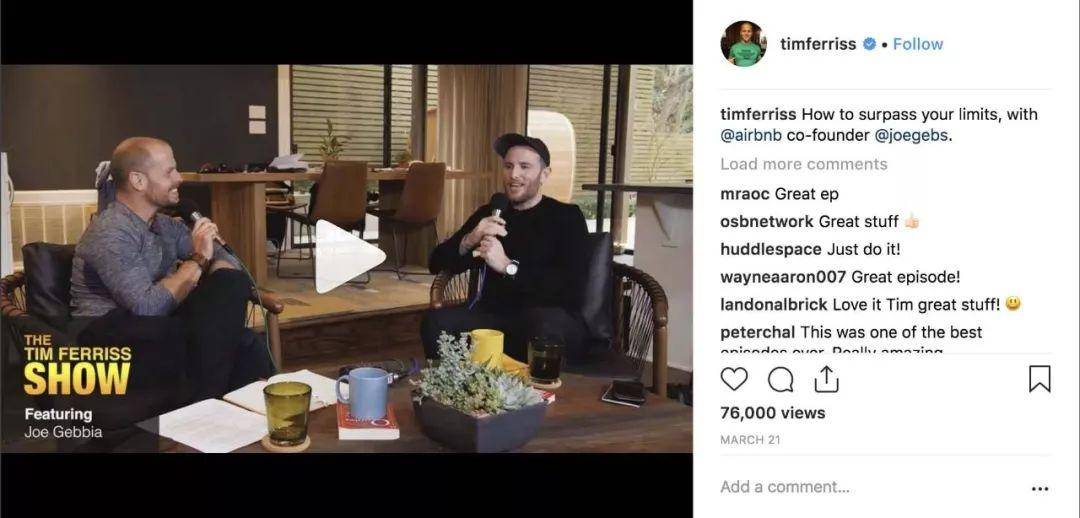Screen dimensions: 1080x518
Task: Open the timferriss profile picture avatar
Action: 743,43
